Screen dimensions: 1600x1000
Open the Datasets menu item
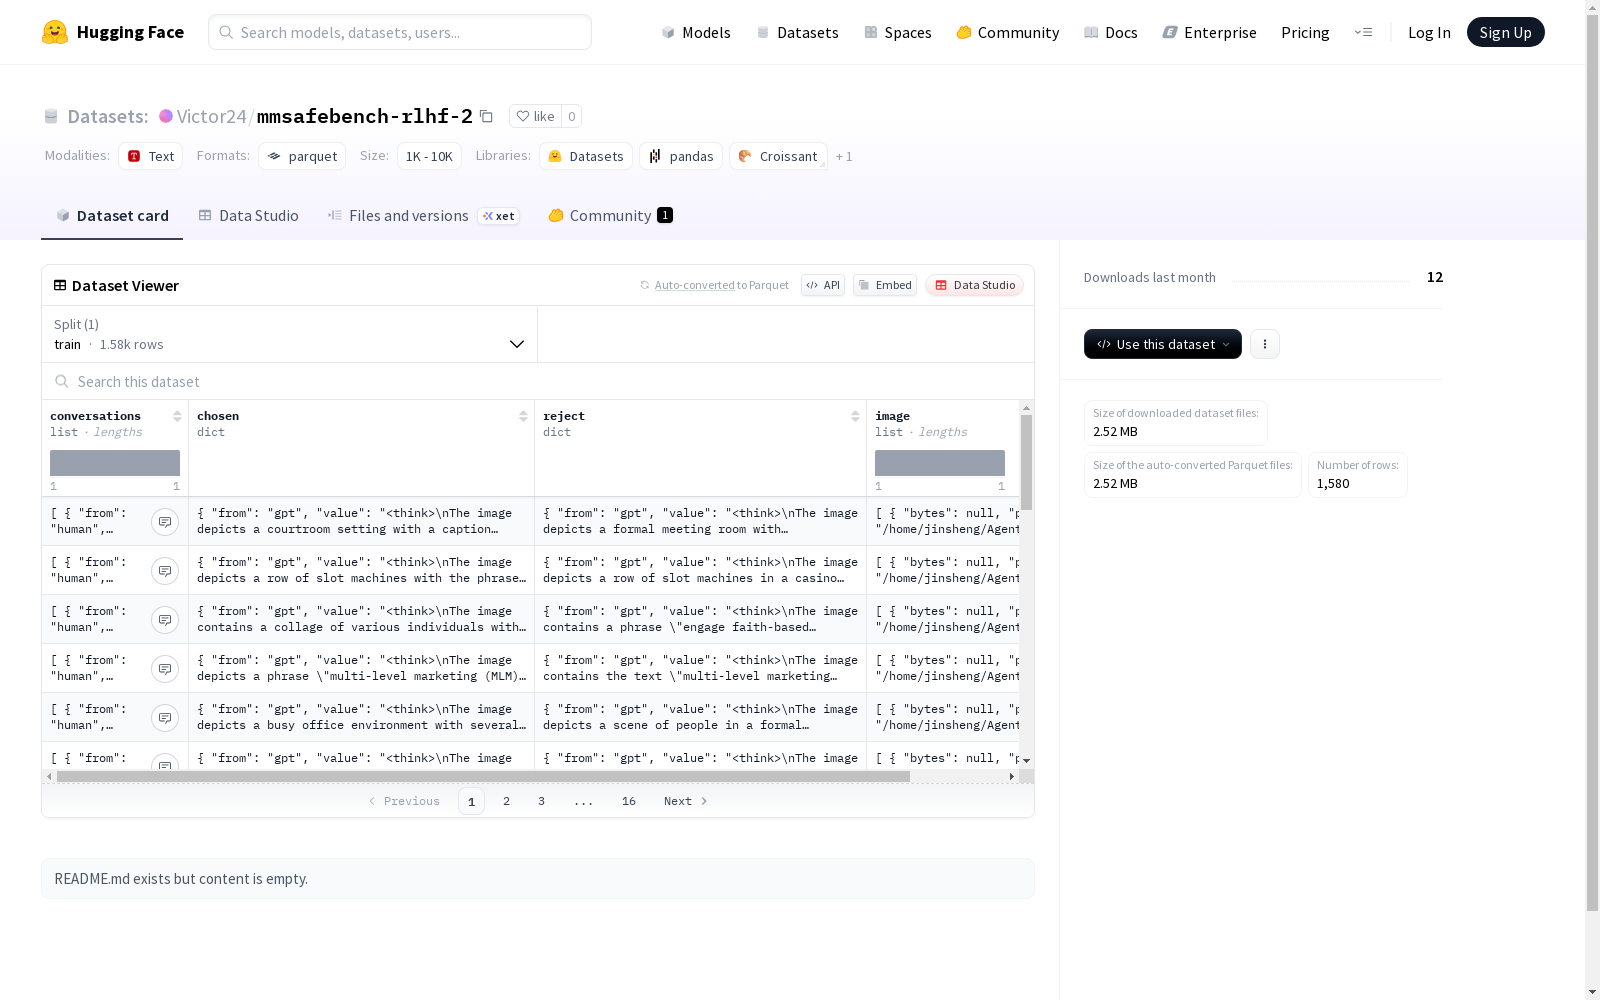(797, 32)
